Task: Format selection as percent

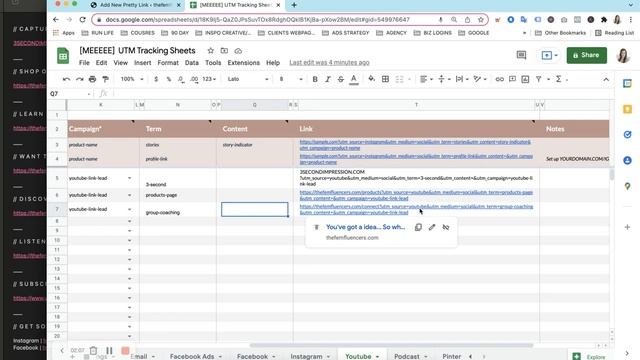Action: 169,79
